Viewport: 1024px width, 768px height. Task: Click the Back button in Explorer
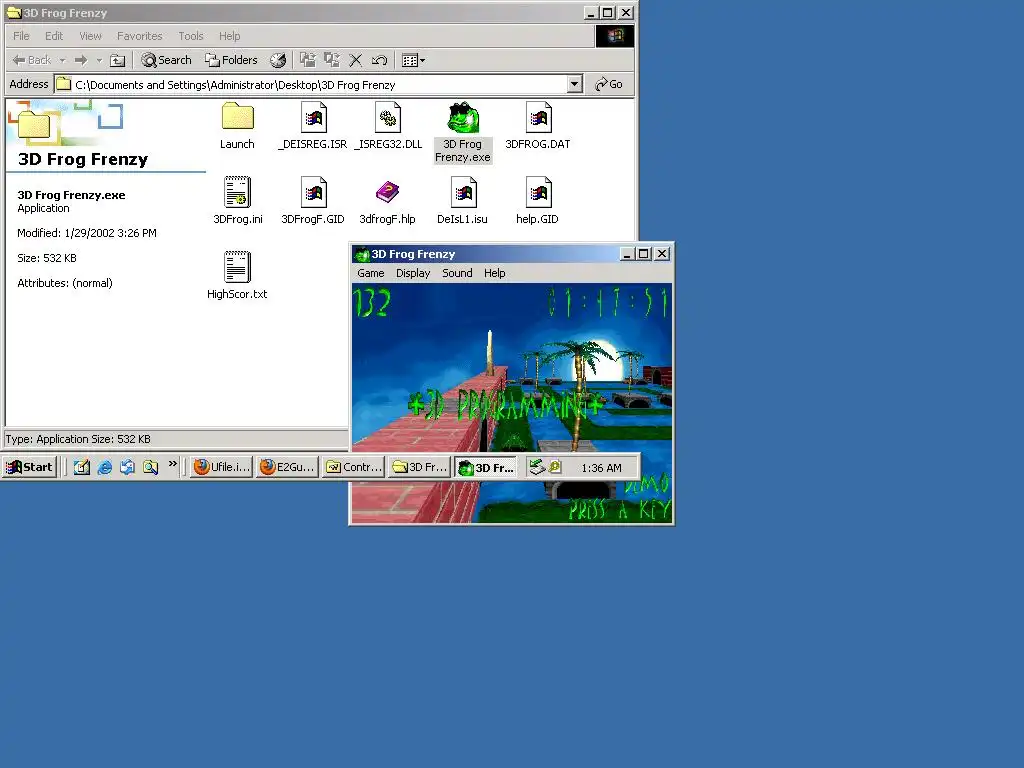[32, 60]
